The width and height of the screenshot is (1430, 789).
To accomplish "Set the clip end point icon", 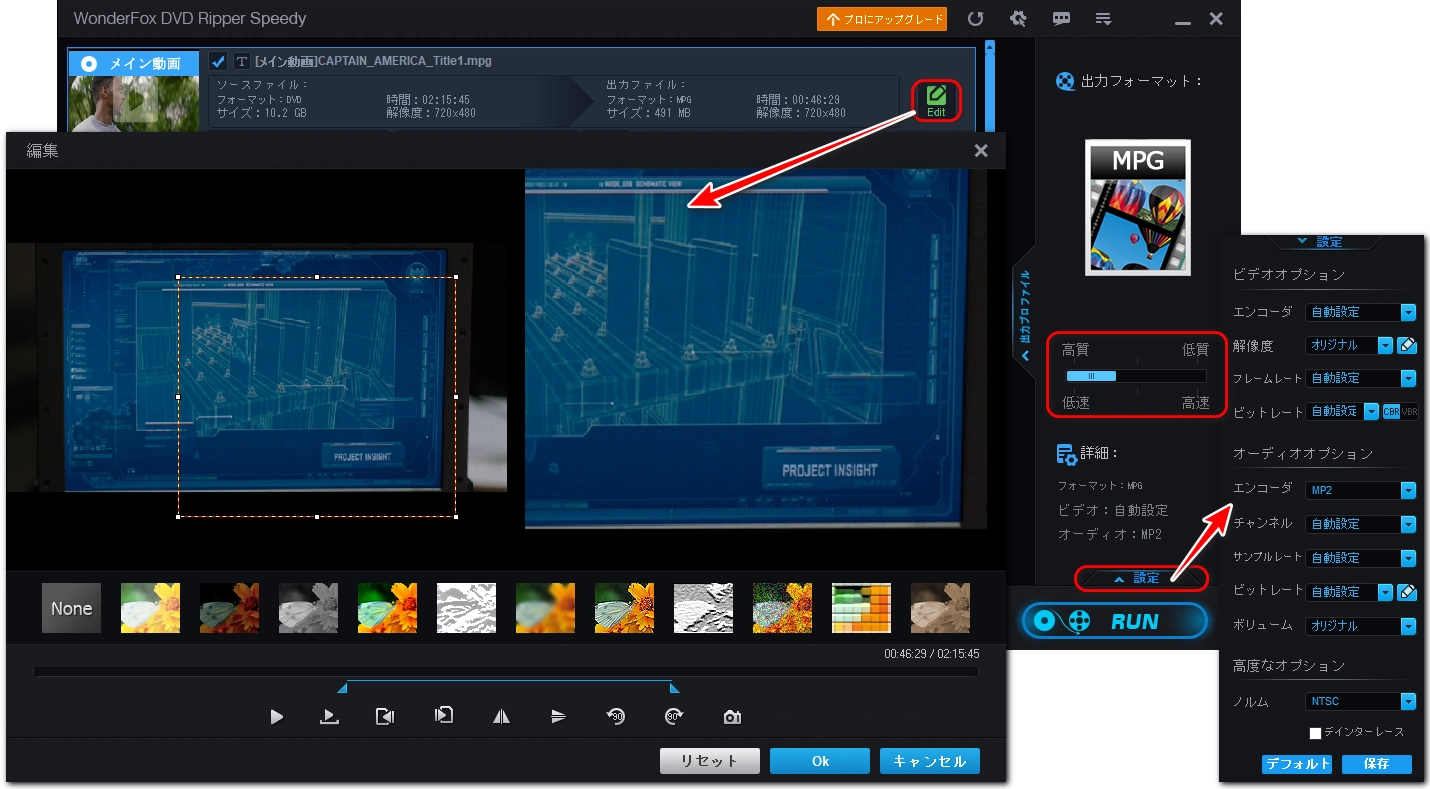I will [x=444, y=716].
